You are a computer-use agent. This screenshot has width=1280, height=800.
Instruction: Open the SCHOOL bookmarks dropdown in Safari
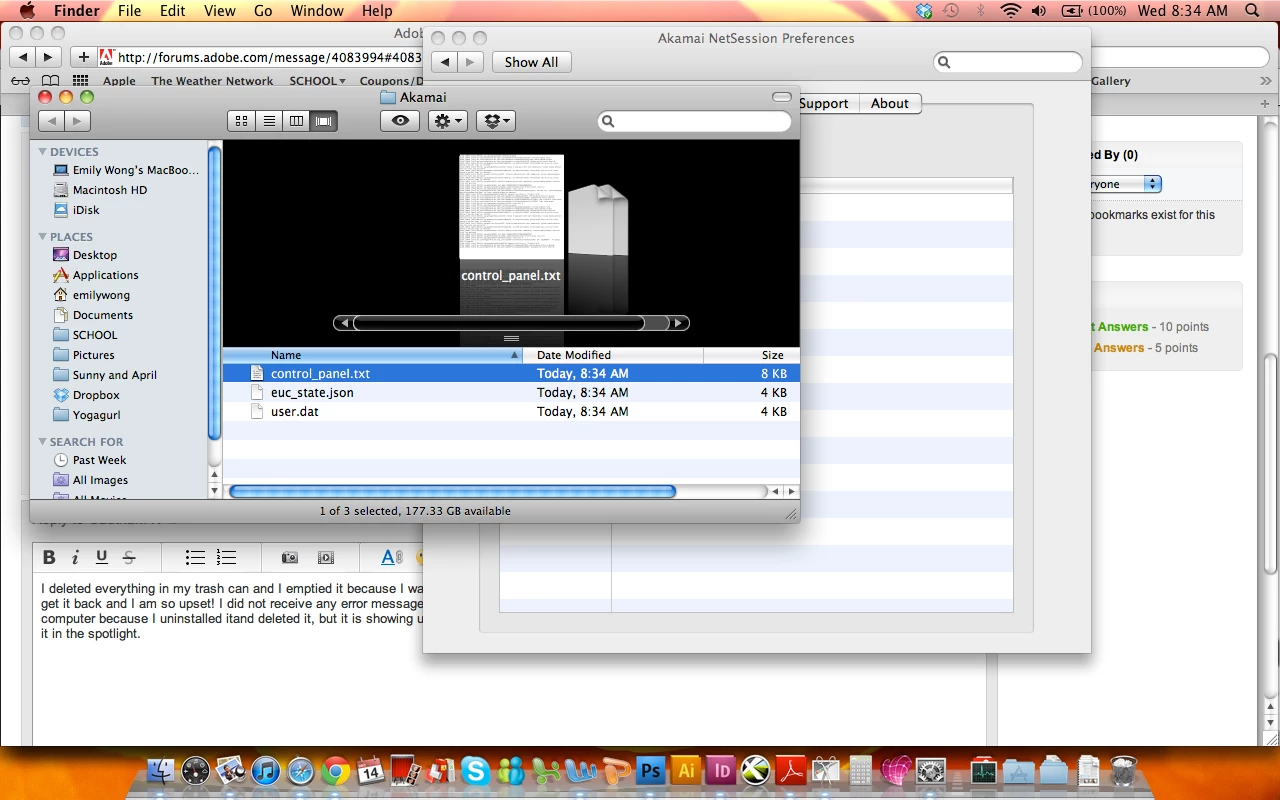[x=317, y=81]
